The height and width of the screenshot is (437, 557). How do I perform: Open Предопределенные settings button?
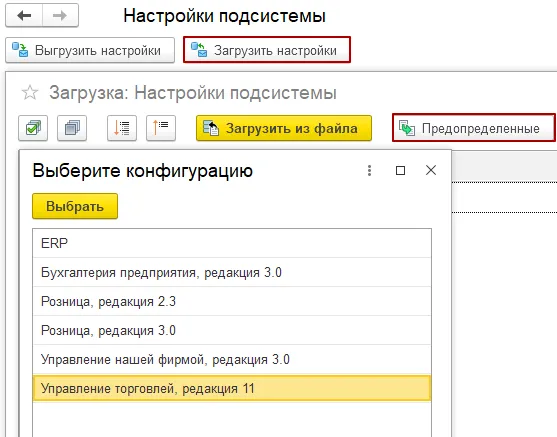point(474,128)
